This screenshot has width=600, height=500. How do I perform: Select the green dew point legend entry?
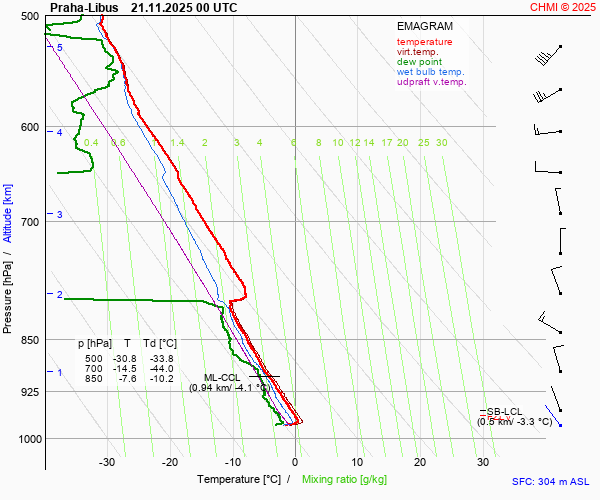coord(419,62)
